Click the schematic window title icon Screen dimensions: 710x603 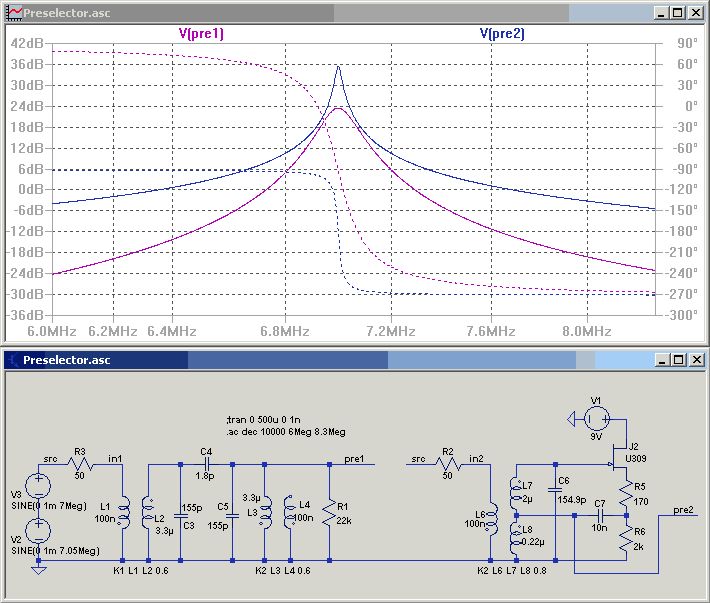[12, 359]
